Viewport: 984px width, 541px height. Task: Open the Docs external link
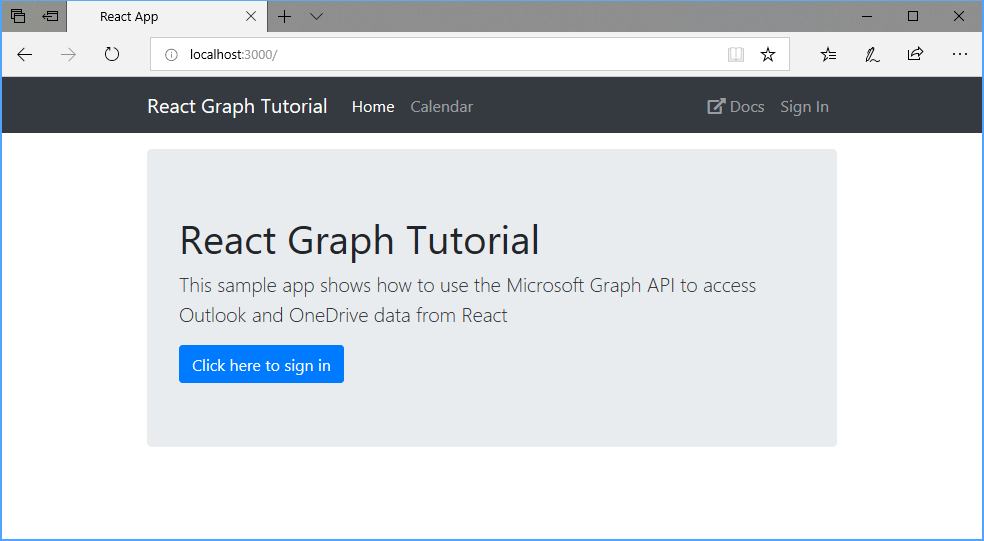tap(735, 107)
